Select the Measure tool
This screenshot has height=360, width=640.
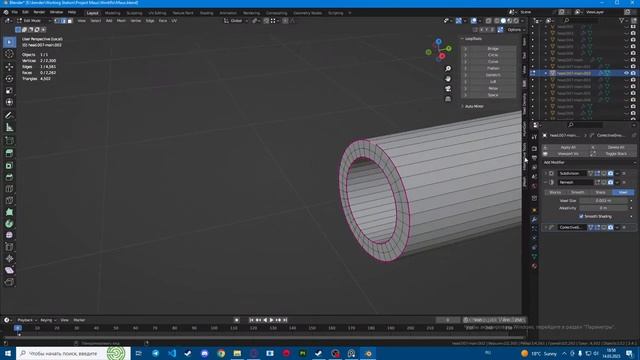click(x=9, y=128)
